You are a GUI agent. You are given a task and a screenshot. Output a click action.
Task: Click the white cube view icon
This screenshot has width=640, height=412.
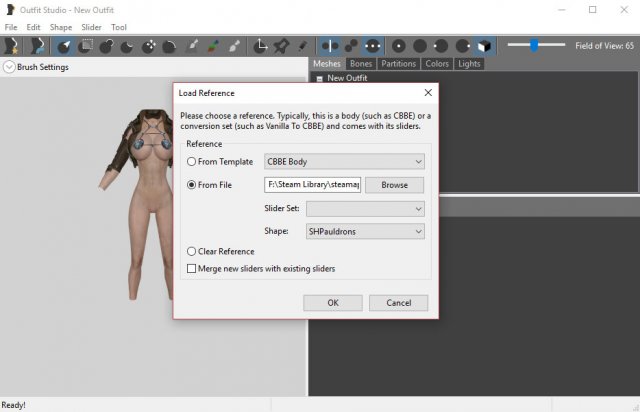click(484, 45)
